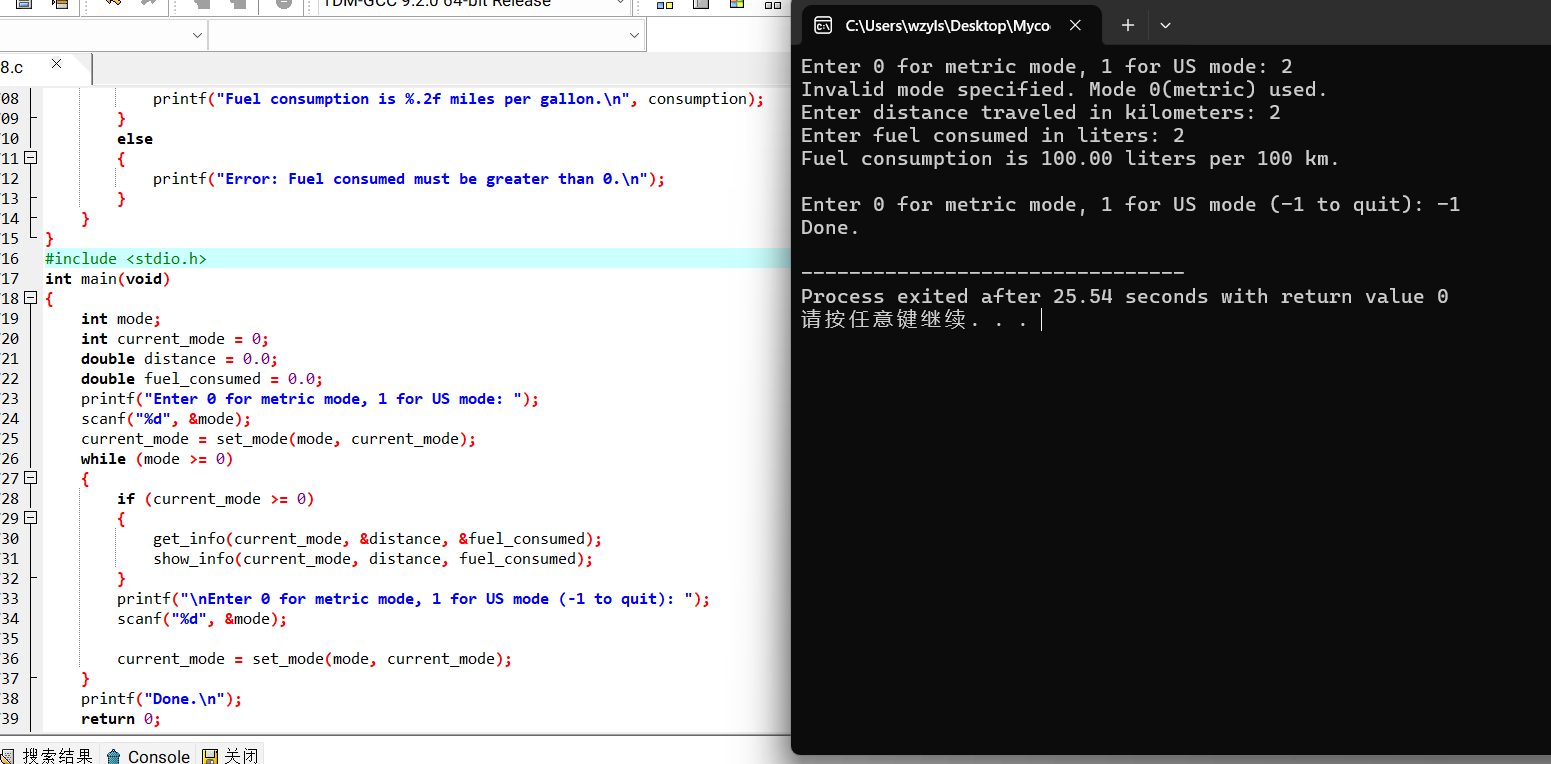Click the 'int mode;' declaration
Screen dimensions: 1551x764
click(x=121, y=318)
